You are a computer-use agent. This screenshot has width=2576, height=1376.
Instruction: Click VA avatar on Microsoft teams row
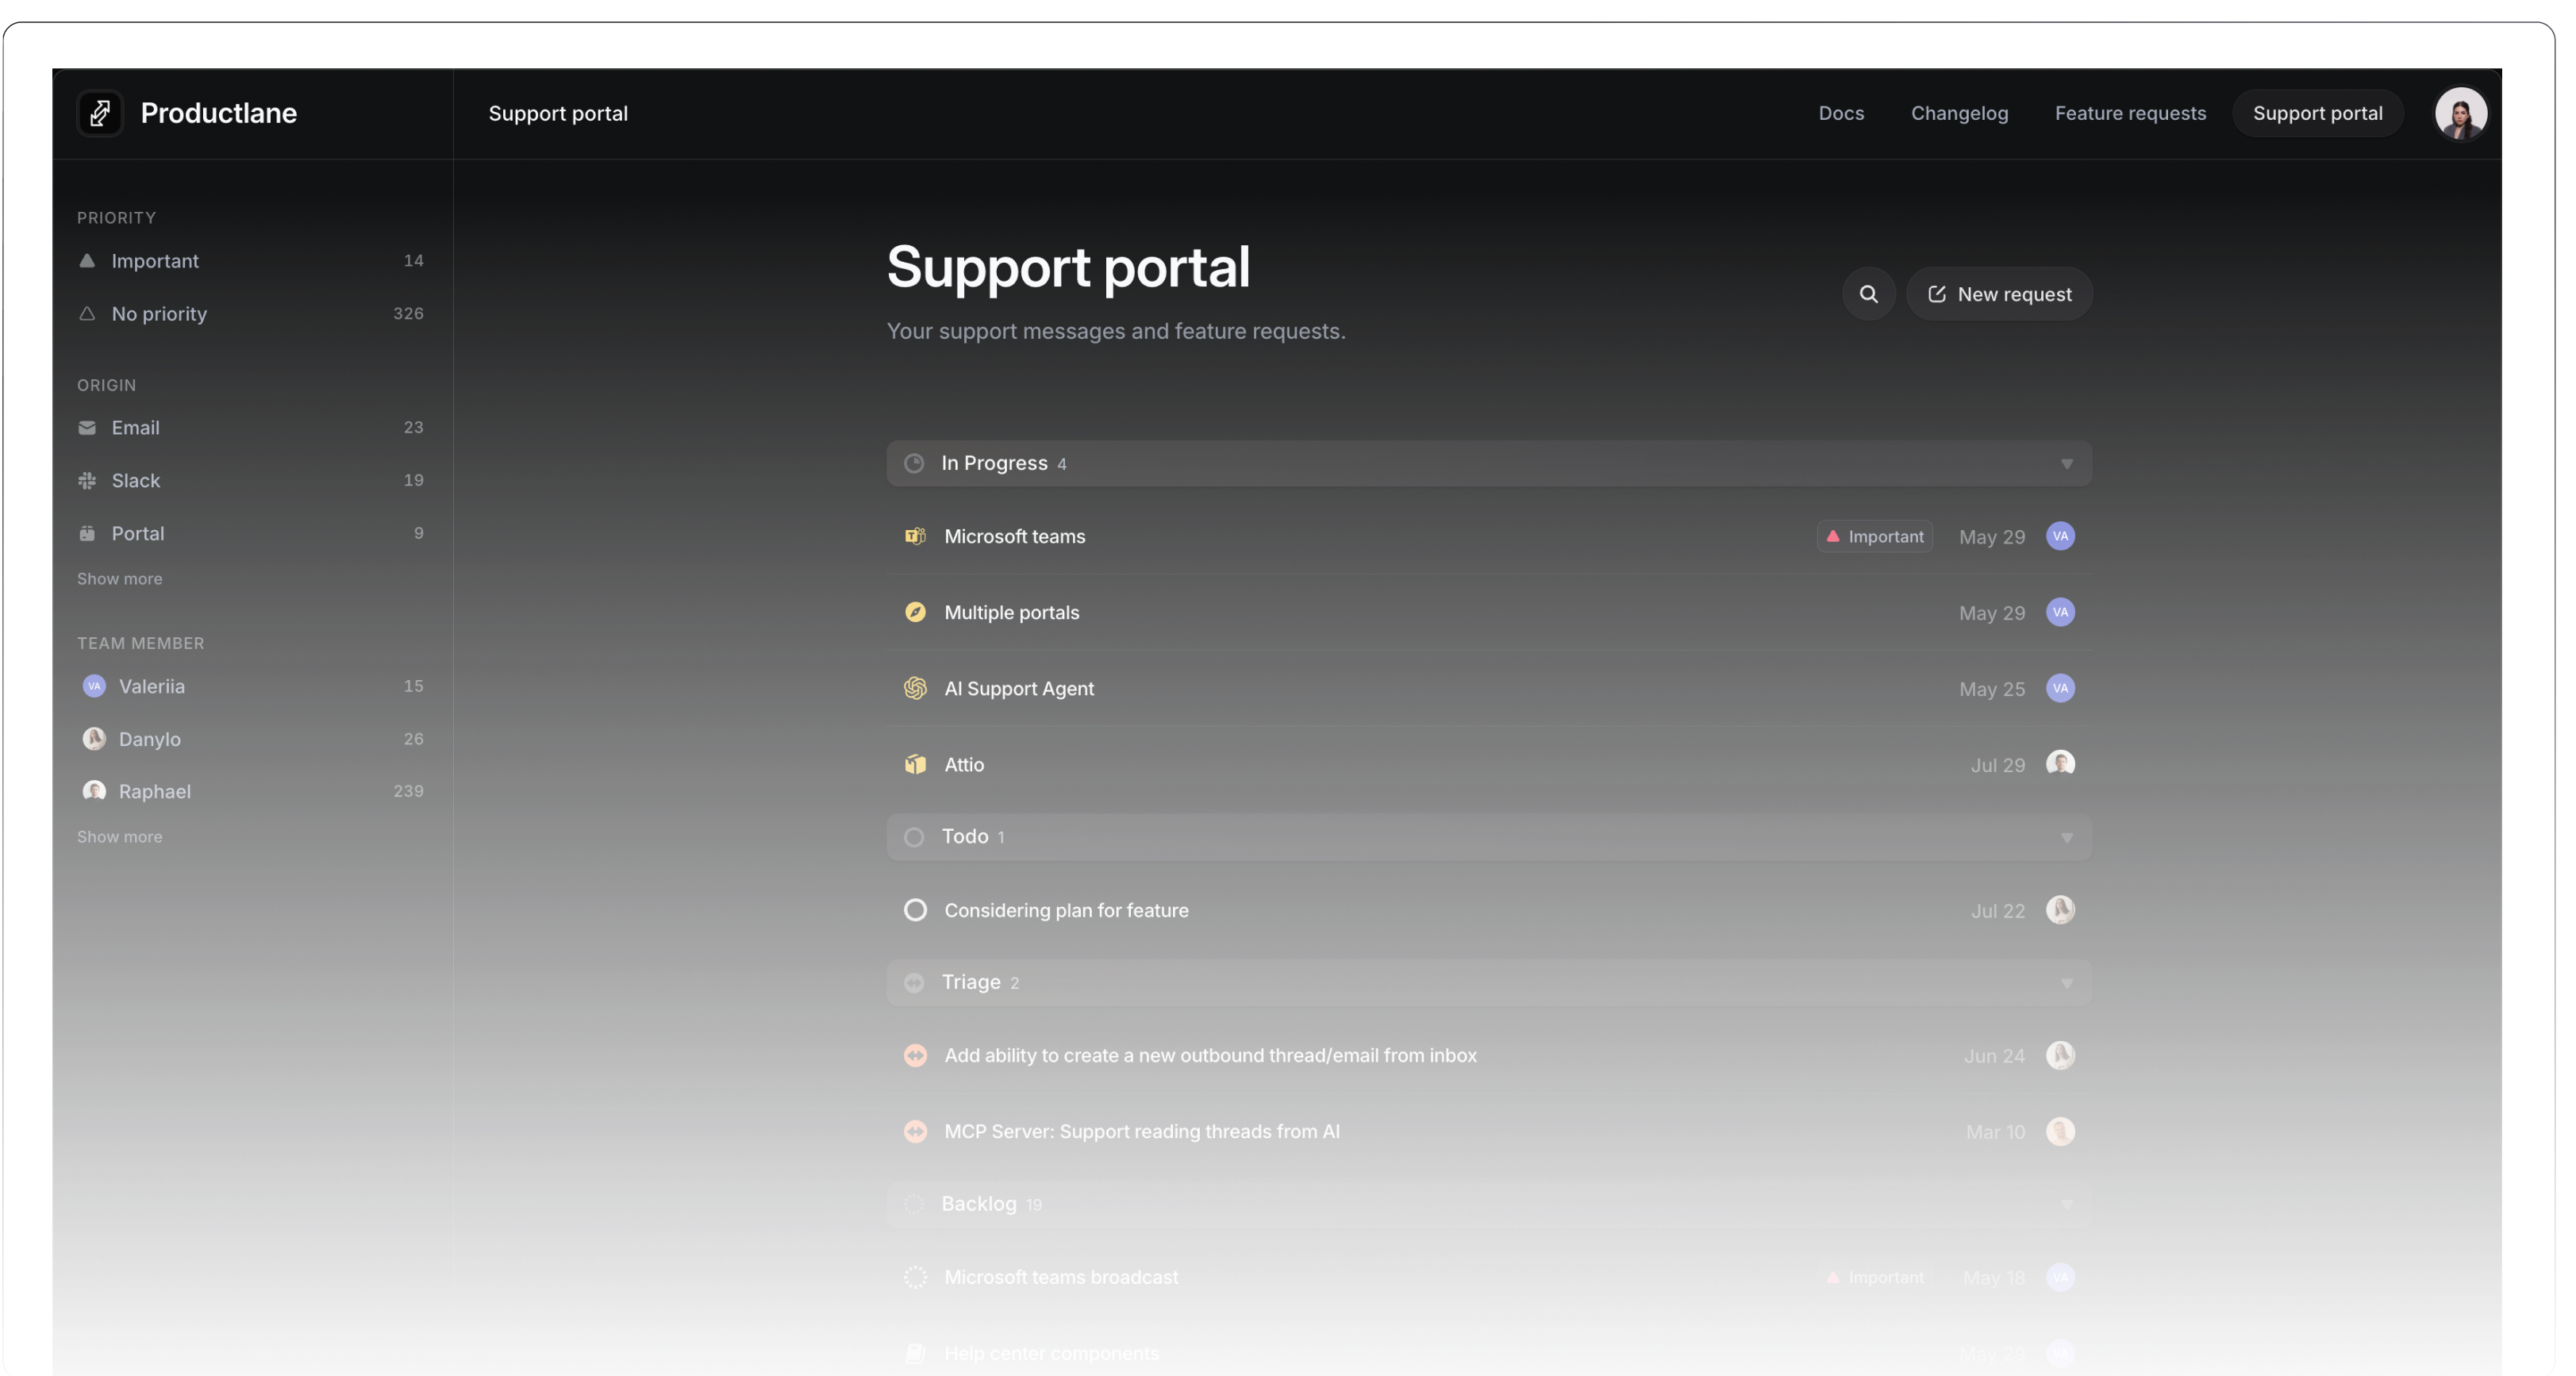[2060, 536]
